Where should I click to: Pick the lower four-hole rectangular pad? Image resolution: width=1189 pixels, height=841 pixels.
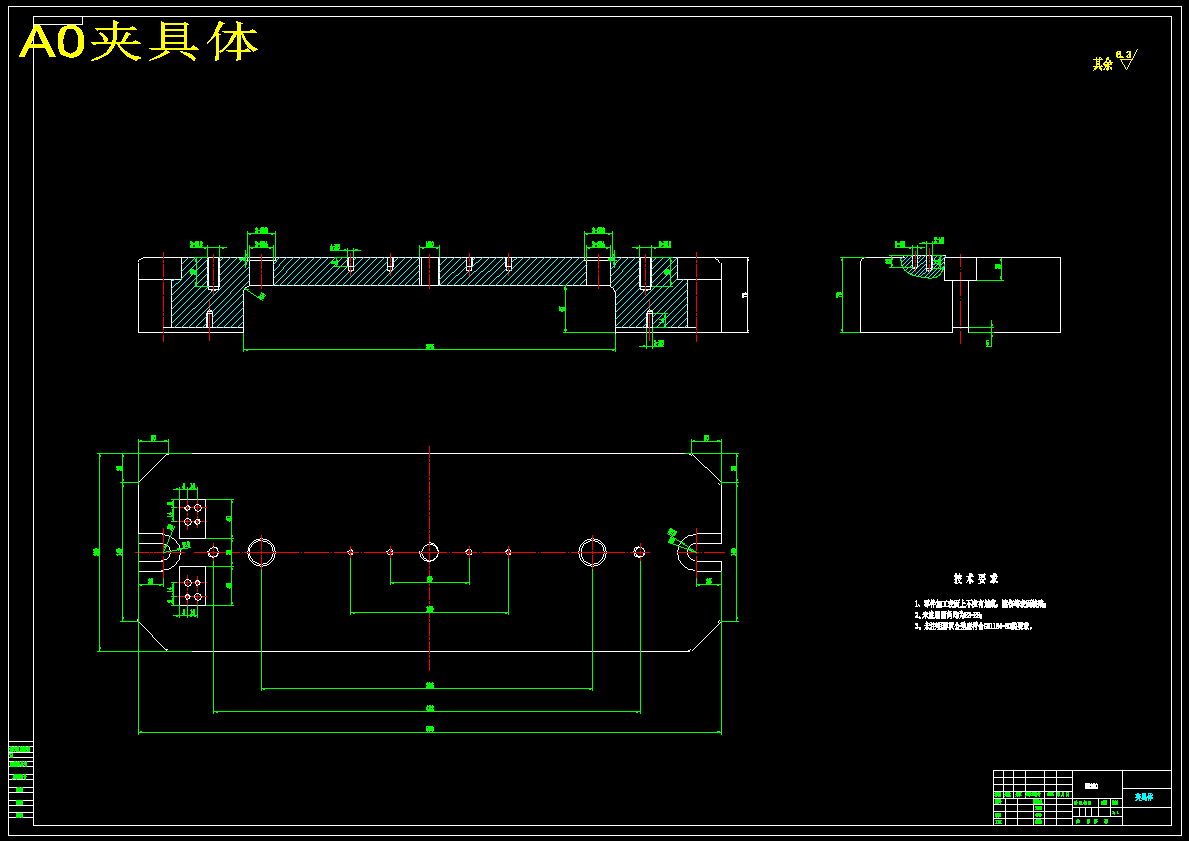pos(193,585)
